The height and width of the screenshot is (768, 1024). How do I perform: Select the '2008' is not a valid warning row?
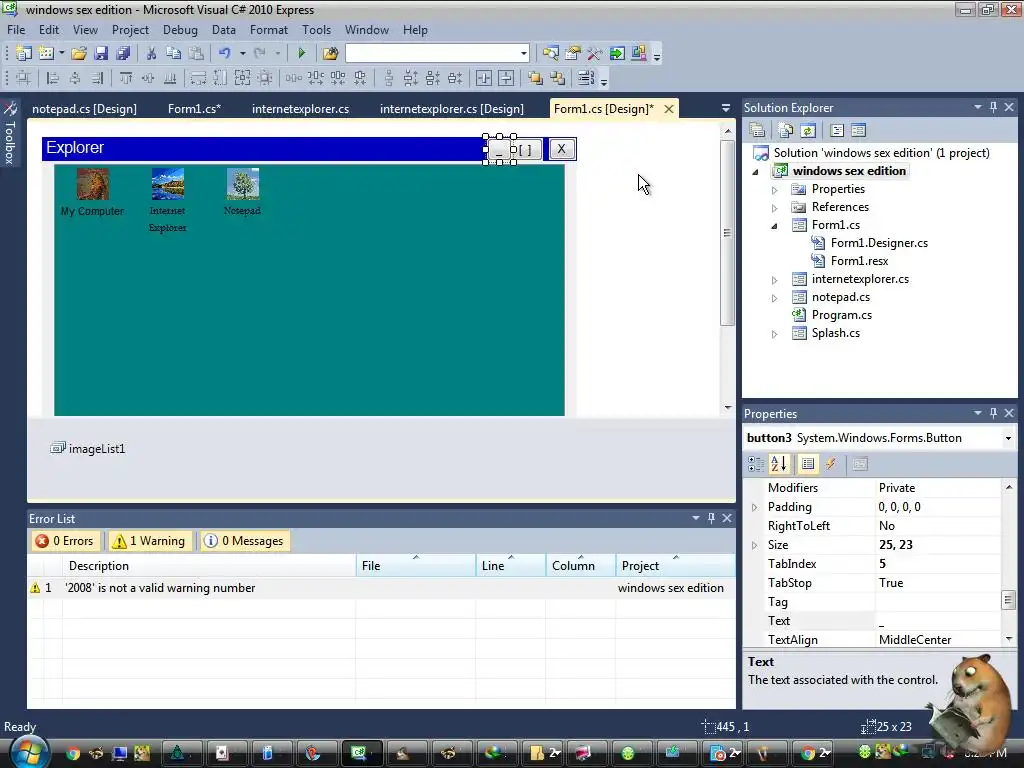click(x=381, y=588)
